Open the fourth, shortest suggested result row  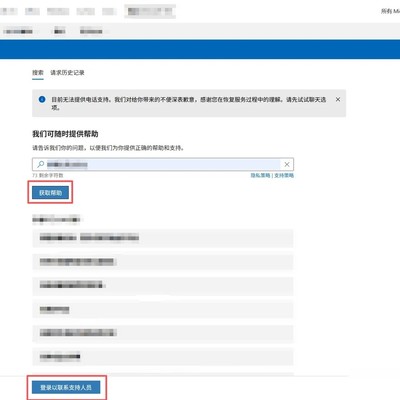163,310
